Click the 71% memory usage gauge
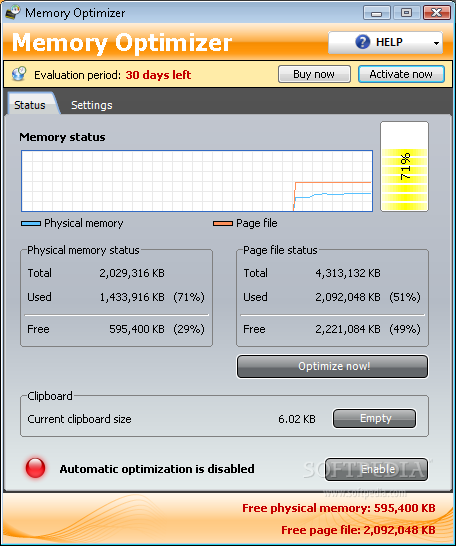This screenshot has width=456, height=546. tap(404, 166)
